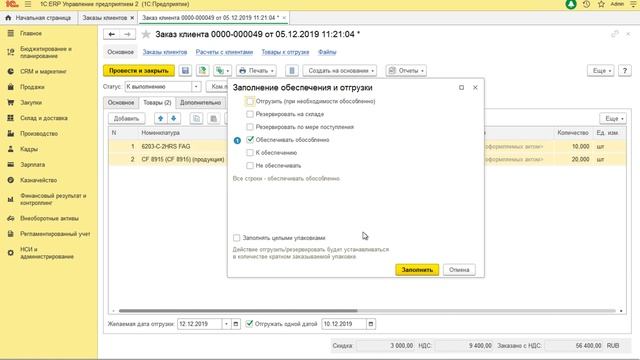The height and width of the screenshot is (360, 640).
Task: Click the Заполнить button
Action: (x=417, y=270)
